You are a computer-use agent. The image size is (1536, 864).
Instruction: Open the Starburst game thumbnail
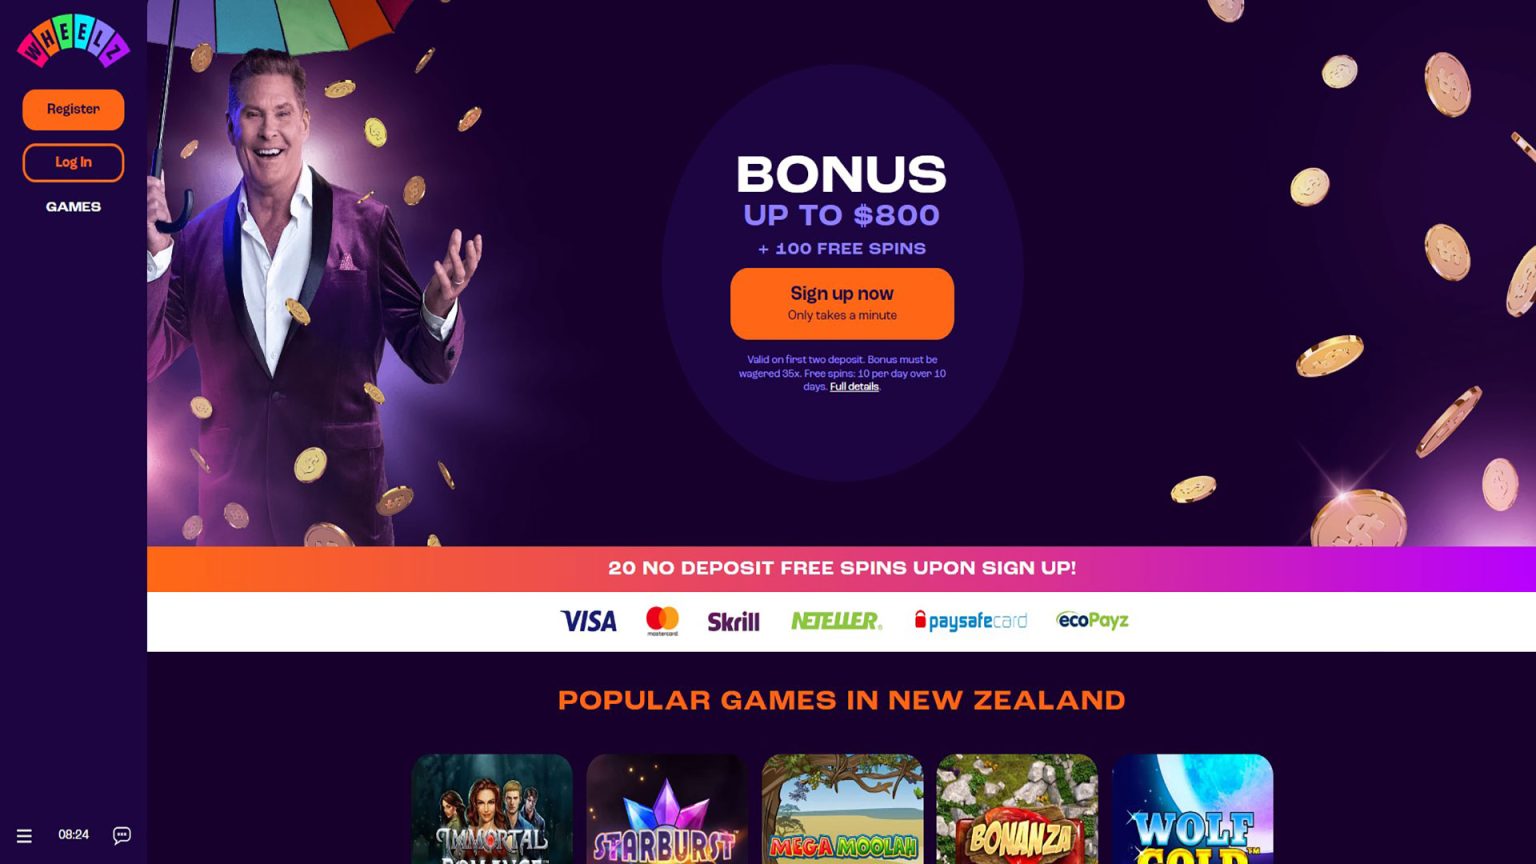pos(667,809)
